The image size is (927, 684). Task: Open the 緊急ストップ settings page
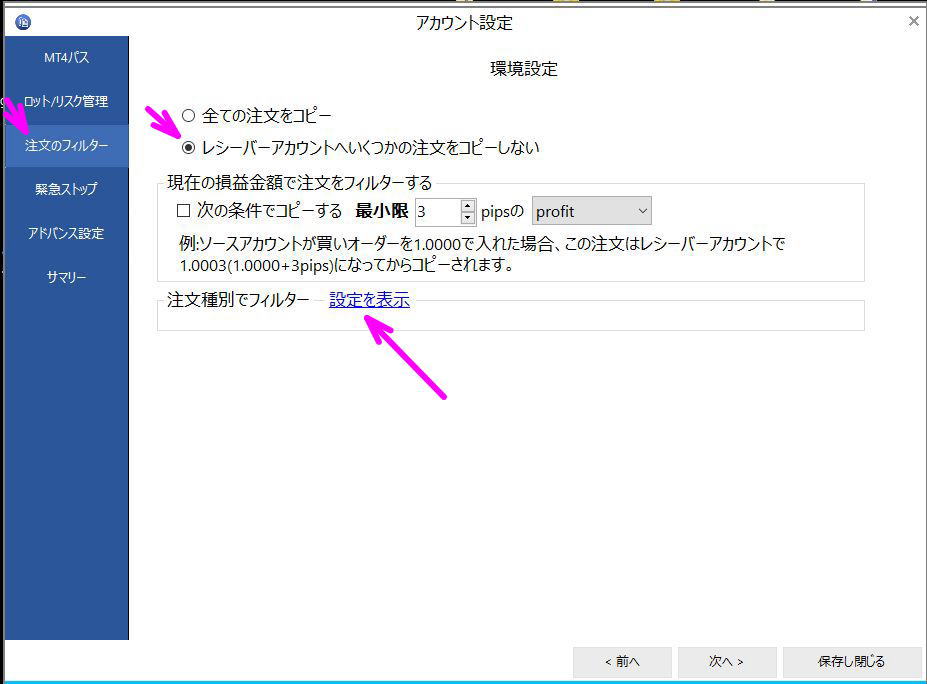tap(66, 188)
